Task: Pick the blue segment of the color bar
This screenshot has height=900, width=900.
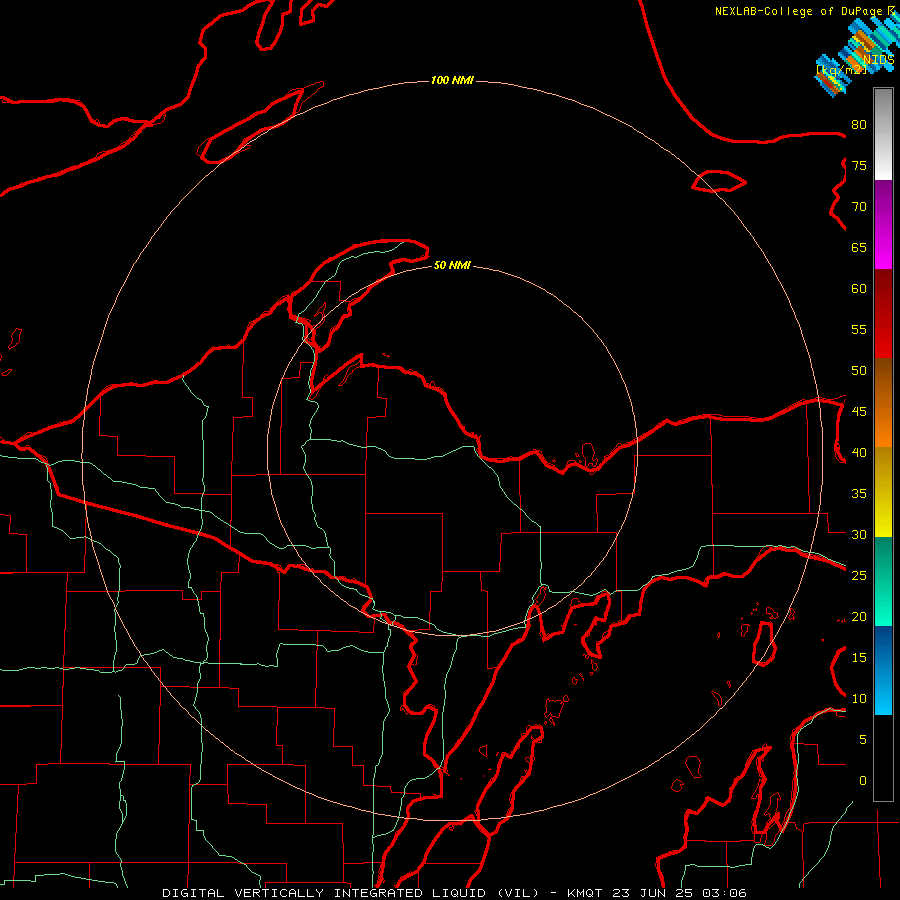Action: pos(883,670)
